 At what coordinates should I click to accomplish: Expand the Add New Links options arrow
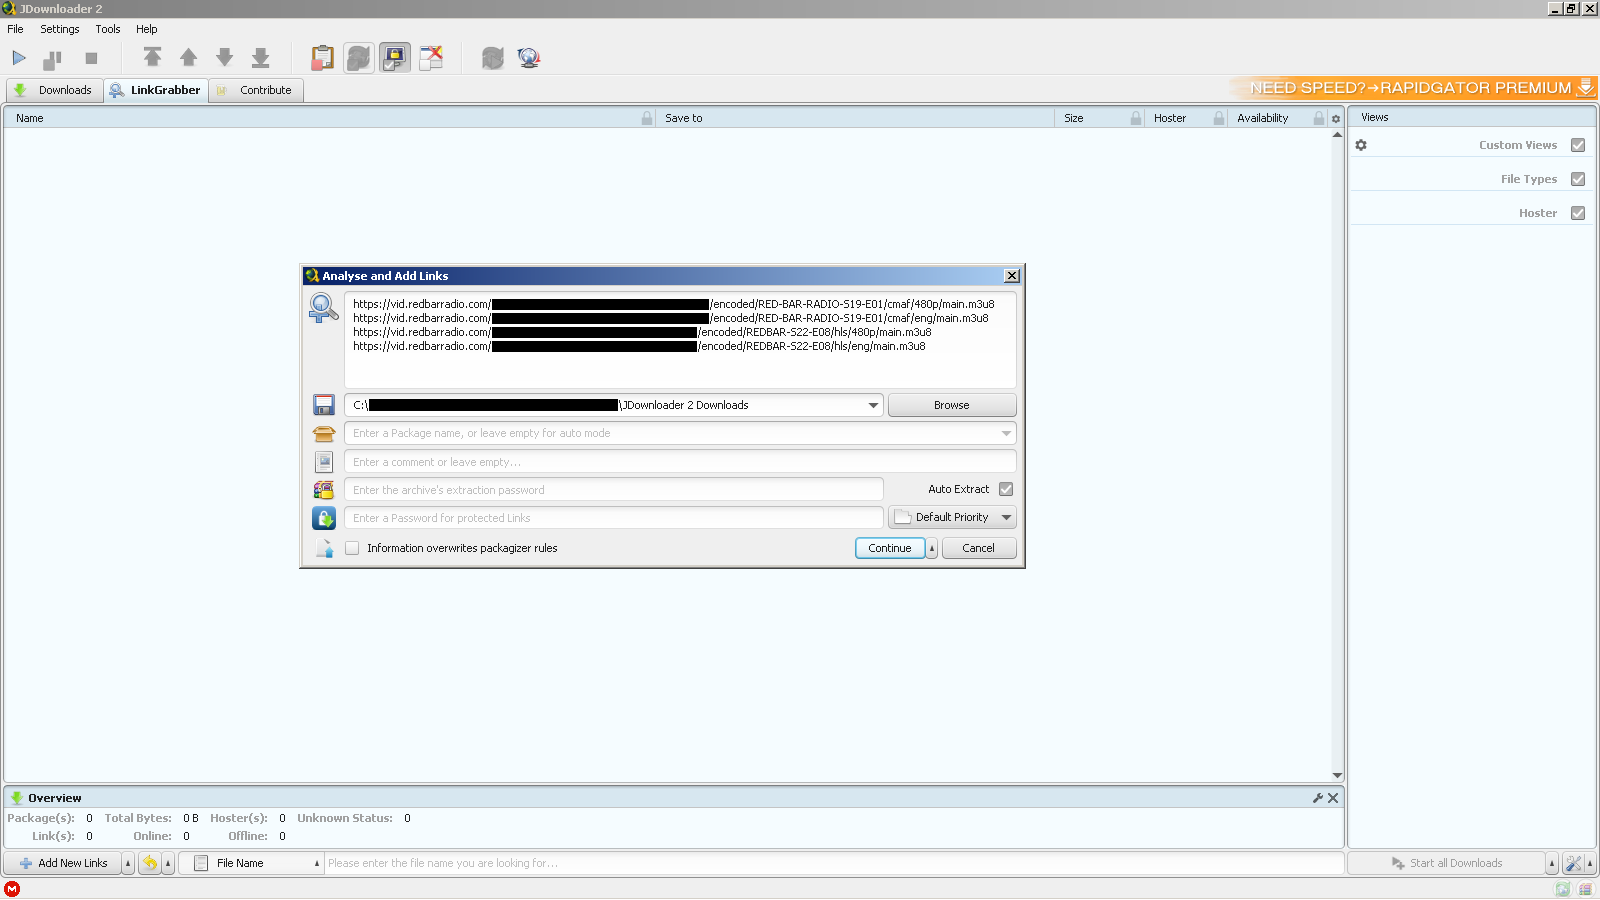click(128, 863)
